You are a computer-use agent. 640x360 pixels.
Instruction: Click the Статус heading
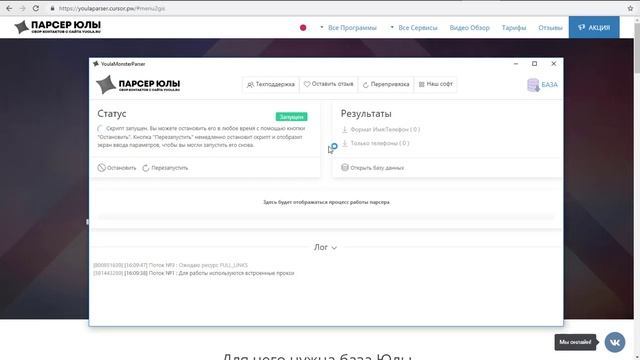pos(112,114)
